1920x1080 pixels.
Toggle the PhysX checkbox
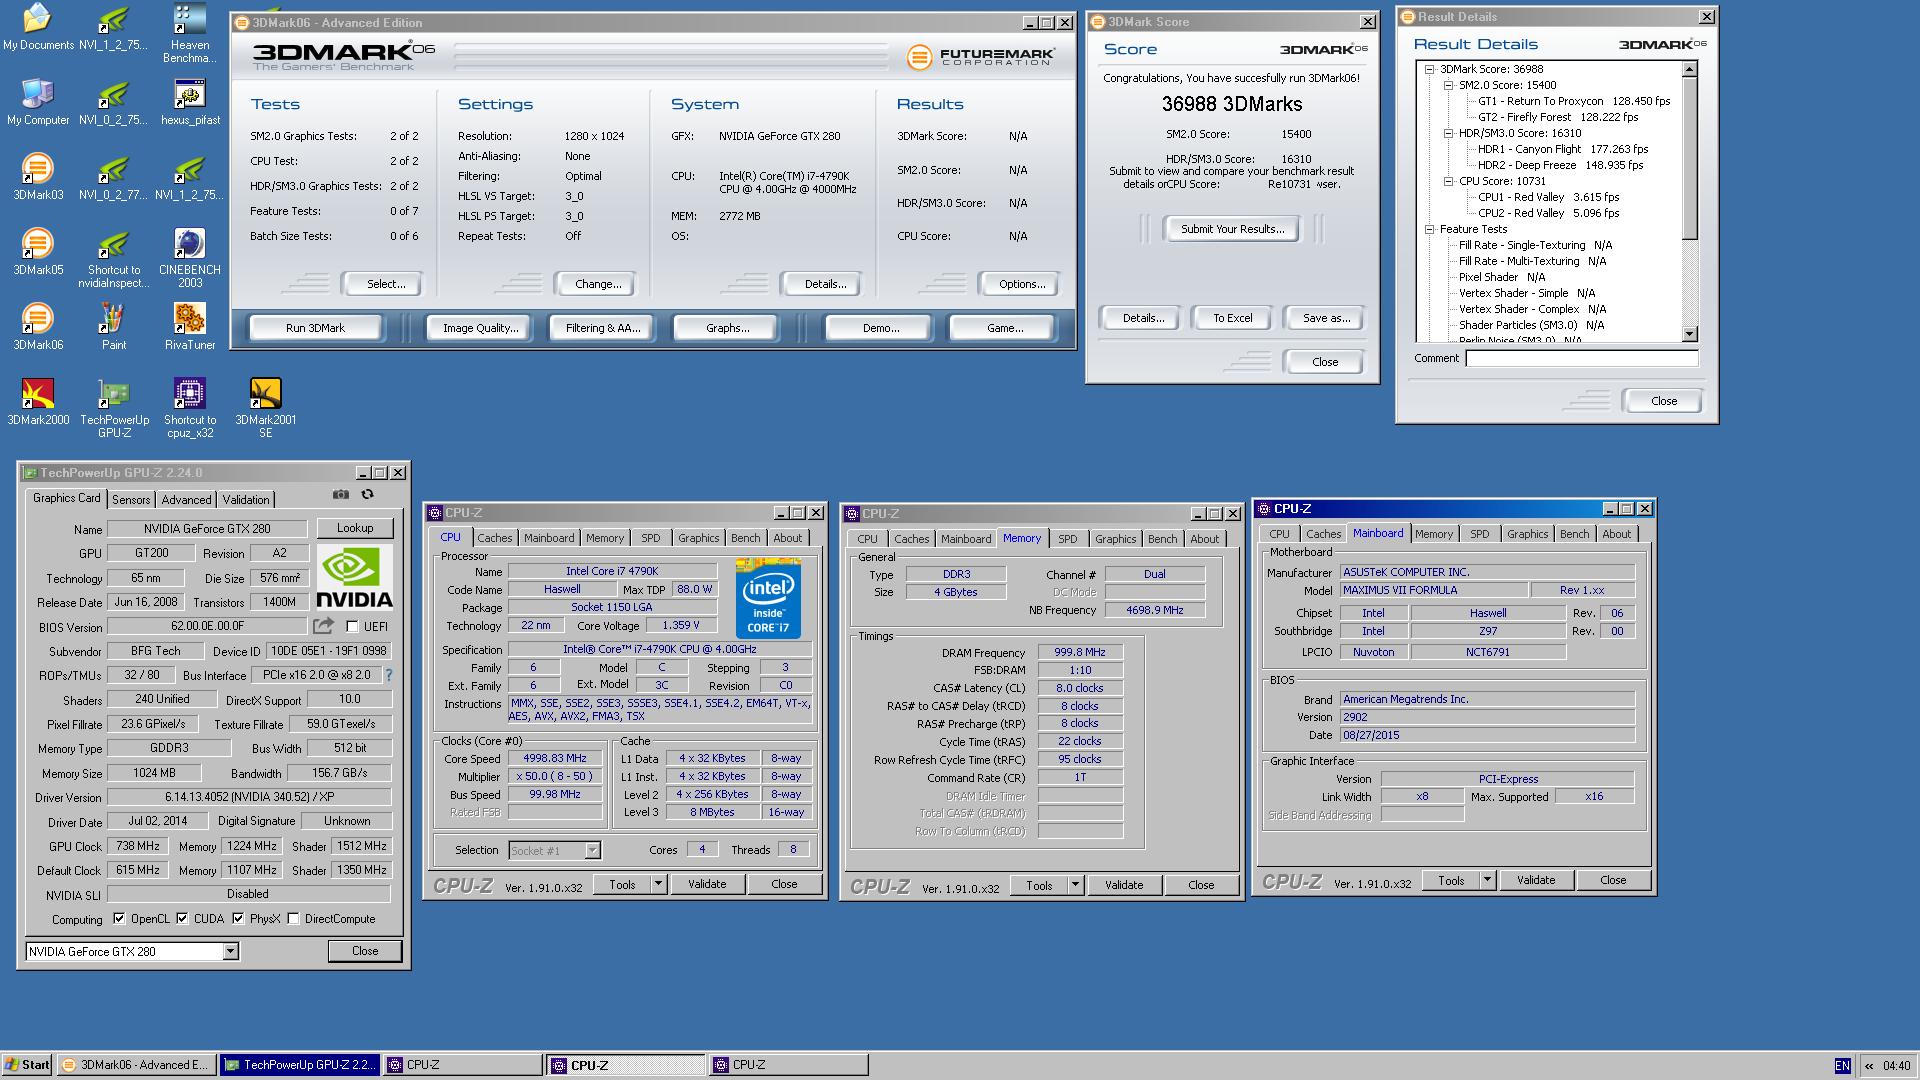(238, 919)
